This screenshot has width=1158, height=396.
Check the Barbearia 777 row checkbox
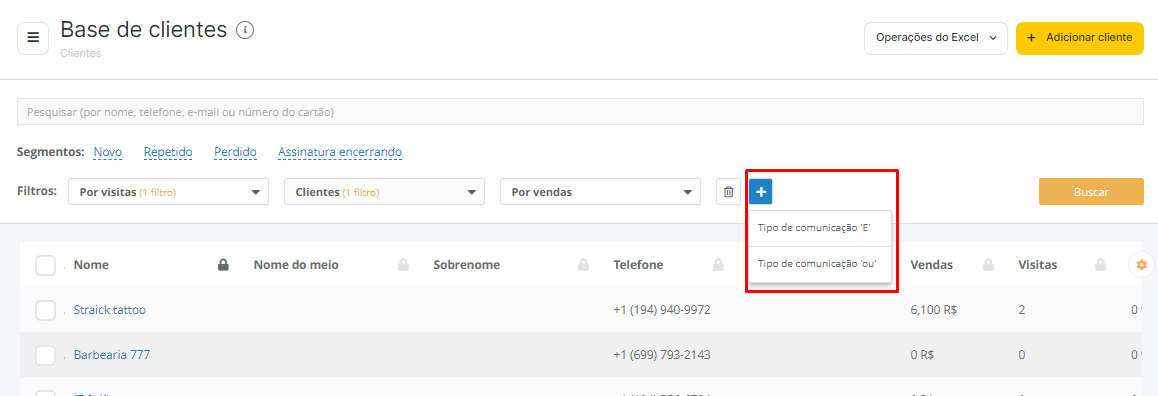click(x=46, y=355)
